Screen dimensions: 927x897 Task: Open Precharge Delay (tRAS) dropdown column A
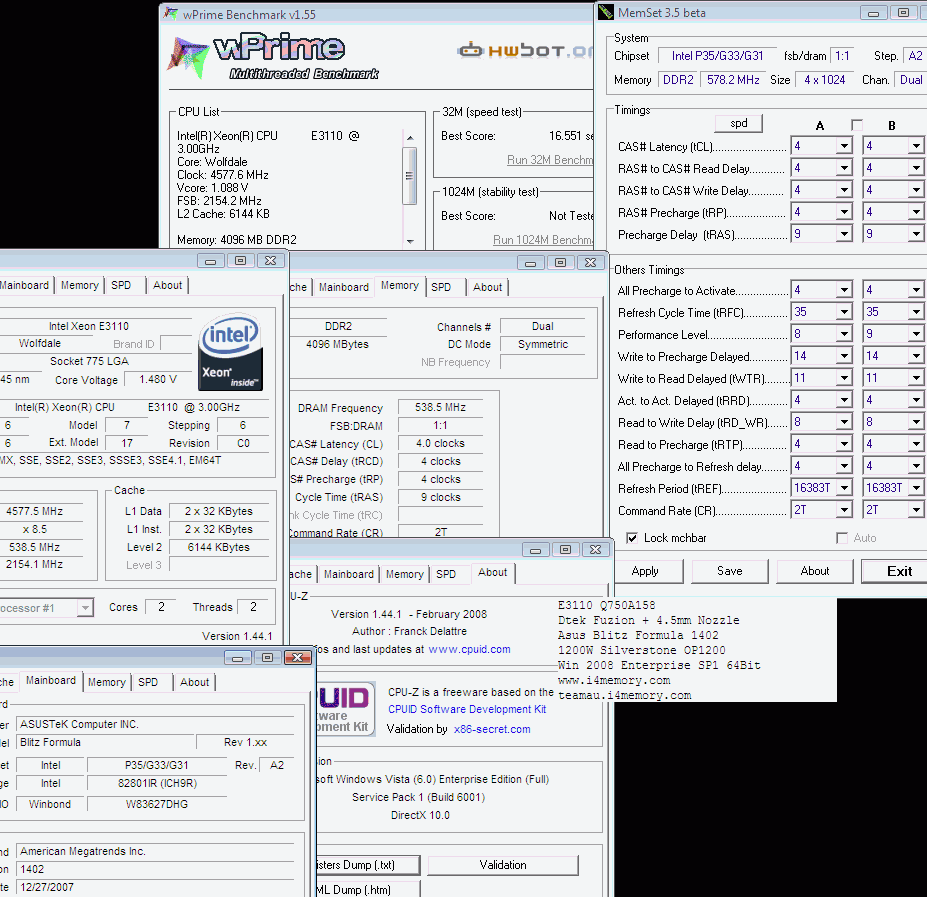pos(844,234)
